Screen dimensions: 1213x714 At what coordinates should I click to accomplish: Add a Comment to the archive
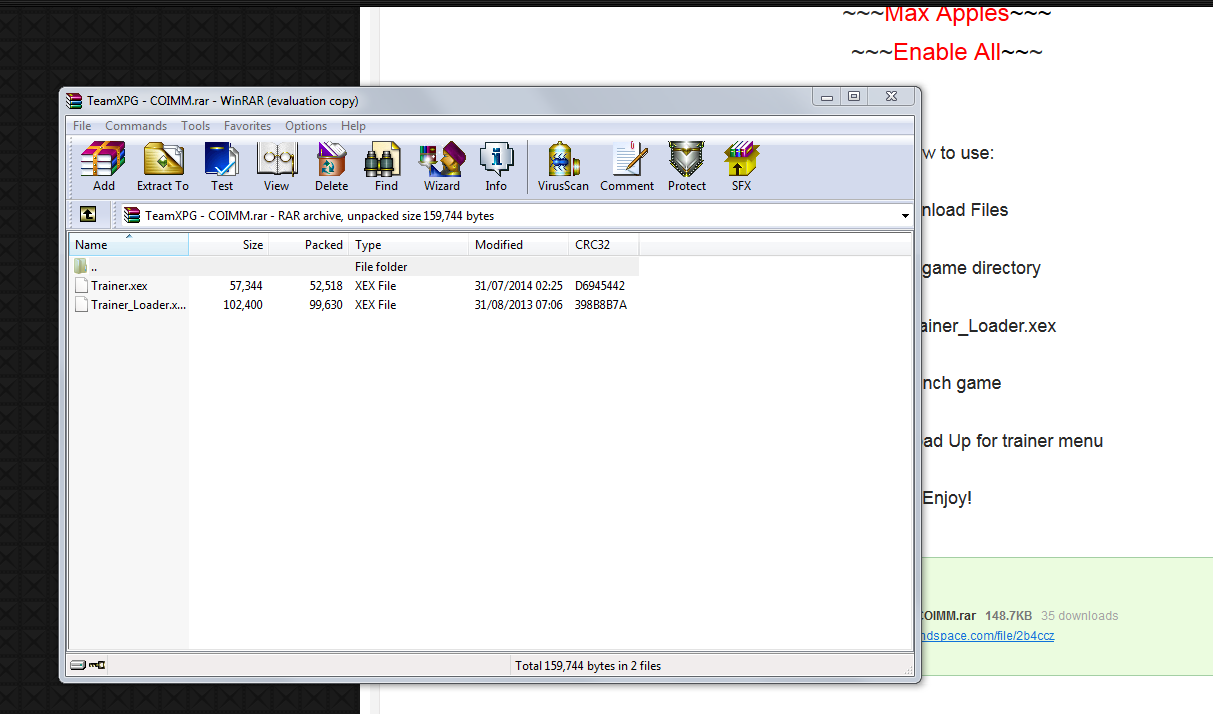[x=627, y=166]
